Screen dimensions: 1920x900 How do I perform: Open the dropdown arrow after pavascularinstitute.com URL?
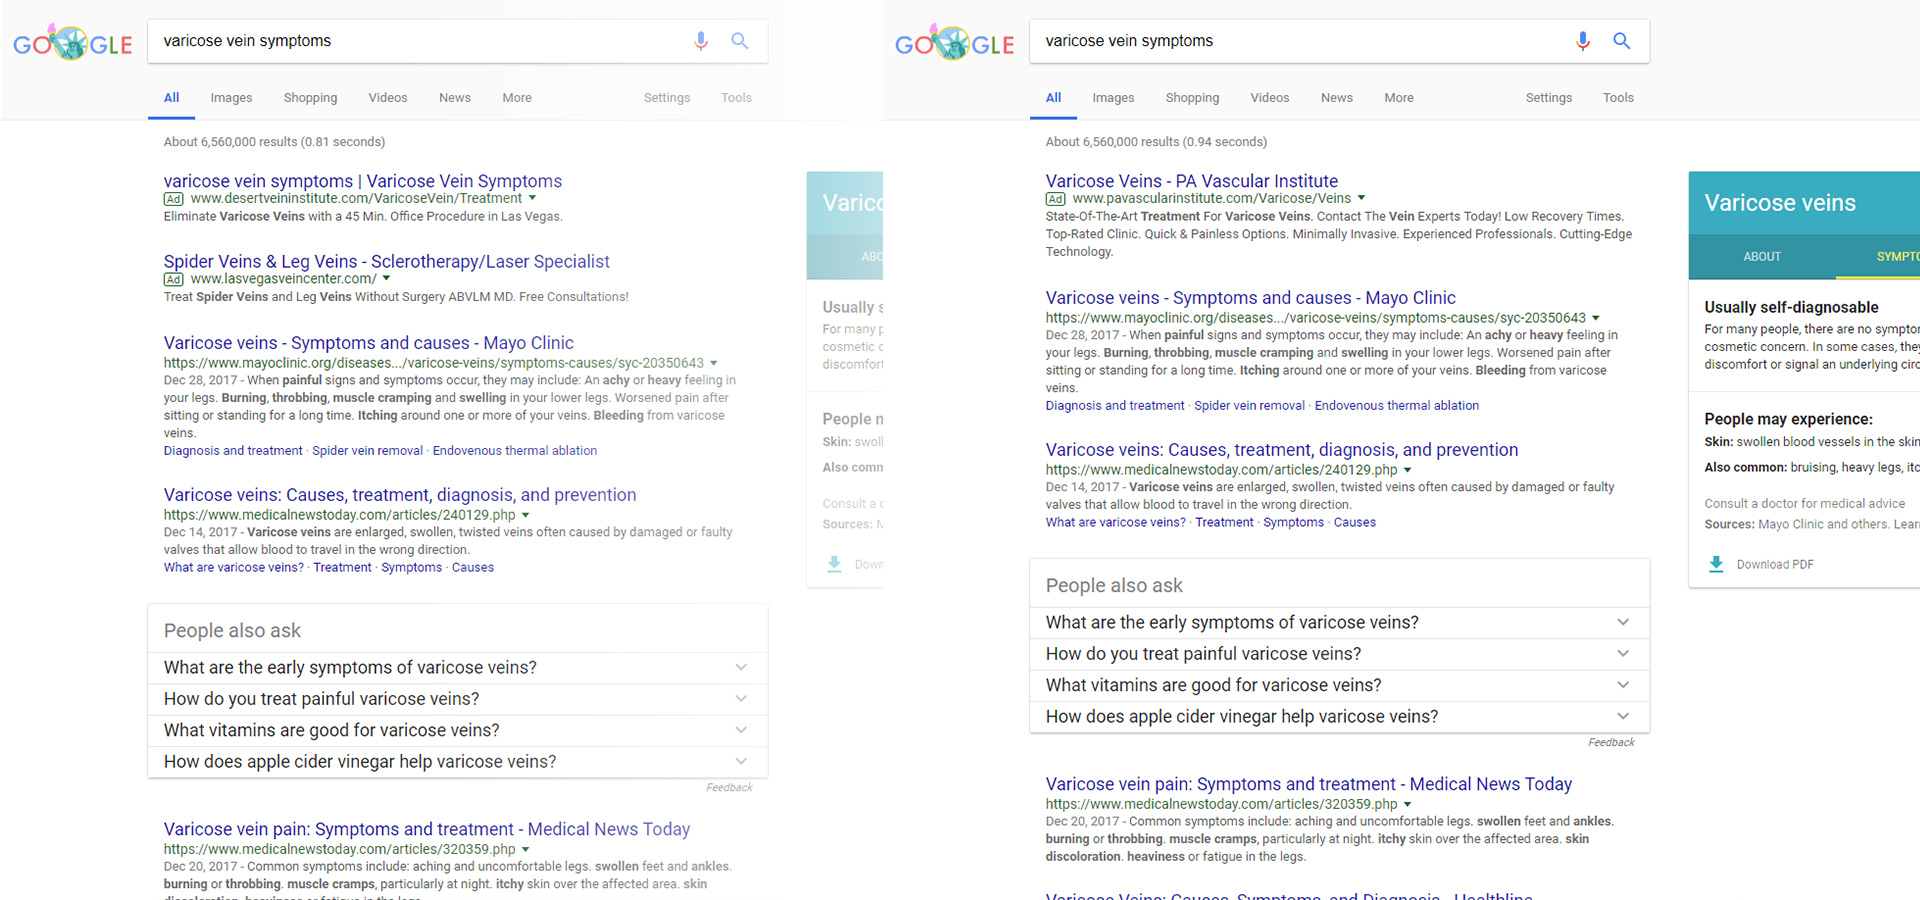[x=1361, y=199]
